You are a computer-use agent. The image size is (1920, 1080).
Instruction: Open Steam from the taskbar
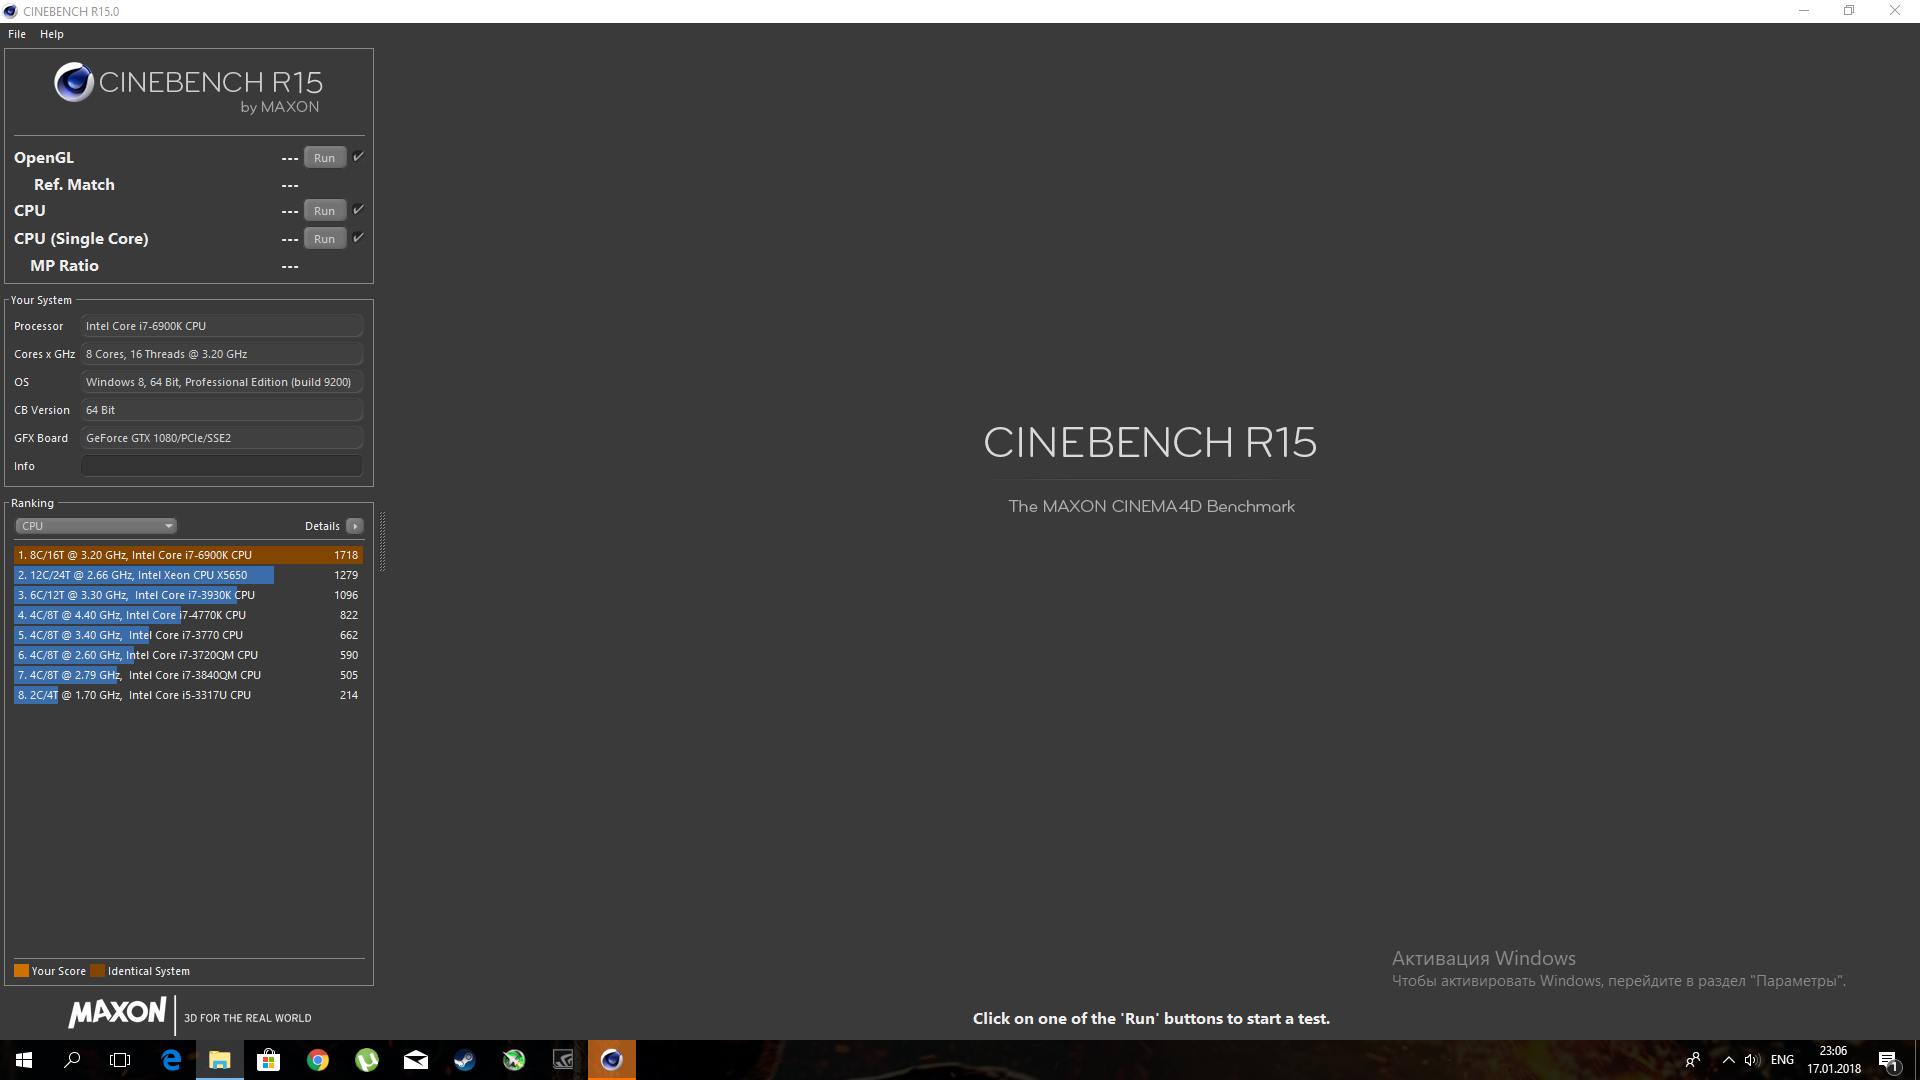tap(465, 1060)
